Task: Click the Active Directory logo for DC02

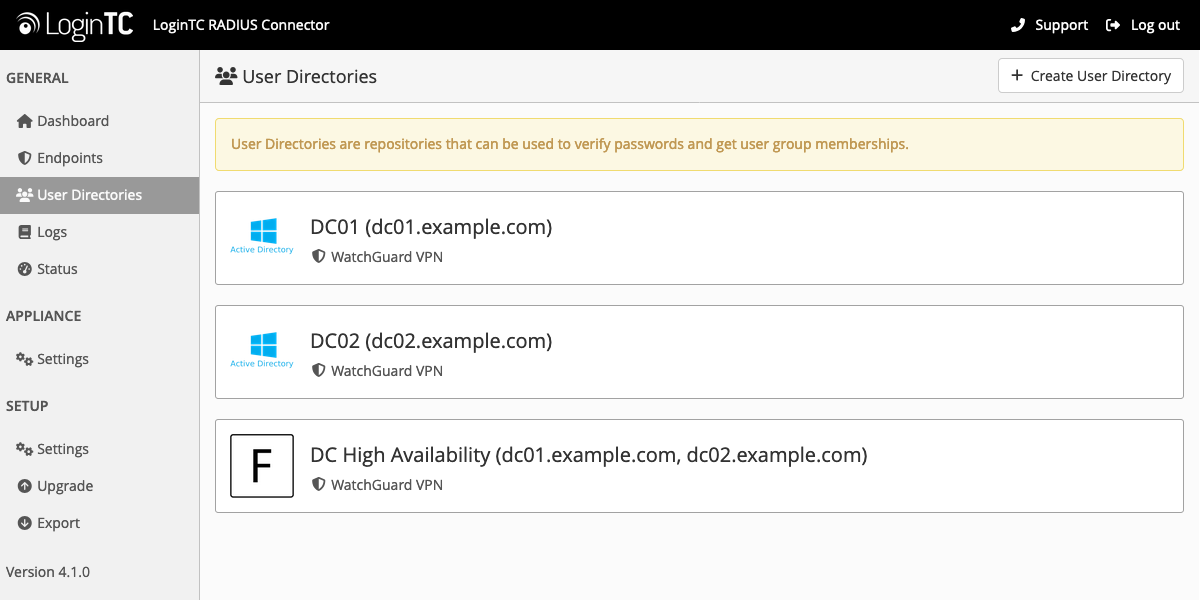Action: pos(261,345)
